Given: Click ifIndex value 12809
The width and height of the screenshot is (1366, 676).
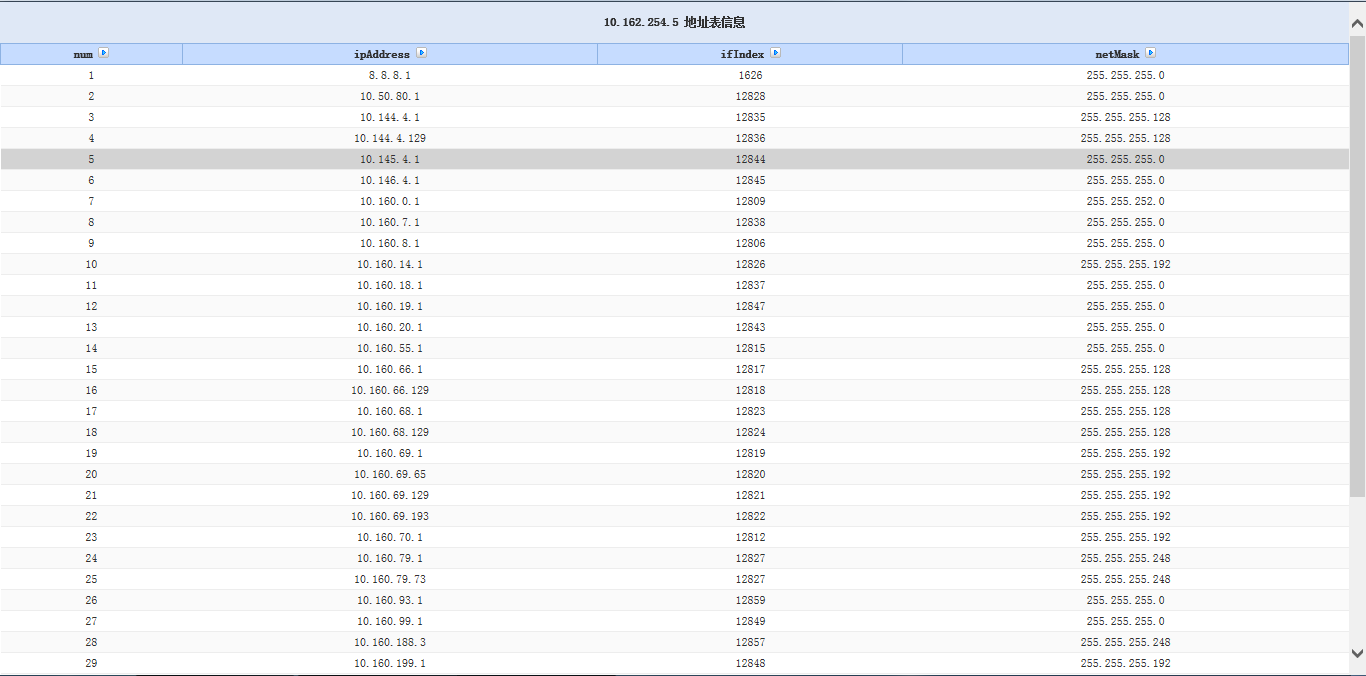Looking at the screenshot, I should [x=750, y=201].
